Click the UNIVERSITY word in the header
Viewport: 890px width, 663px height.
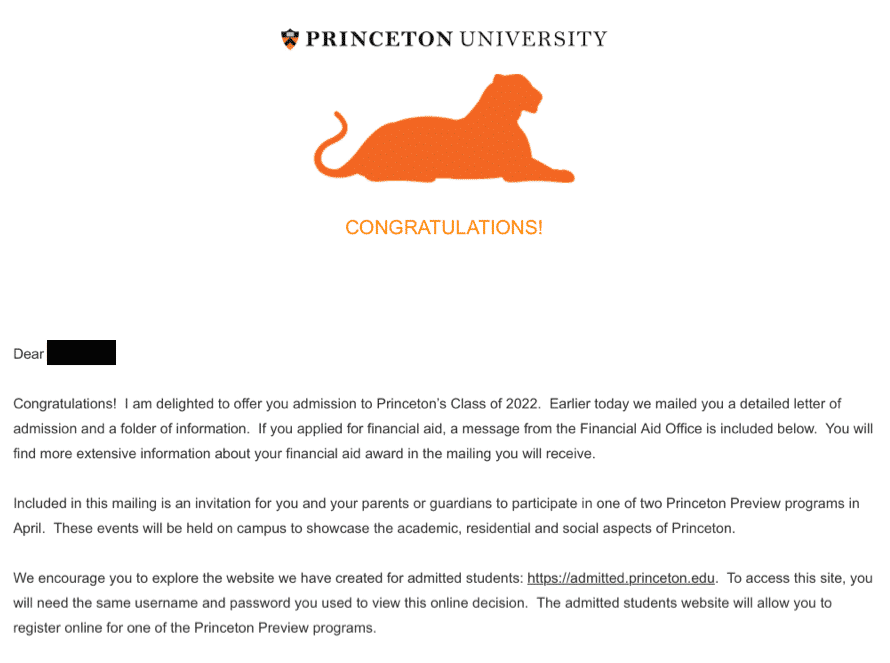click(x=534, y=39)
